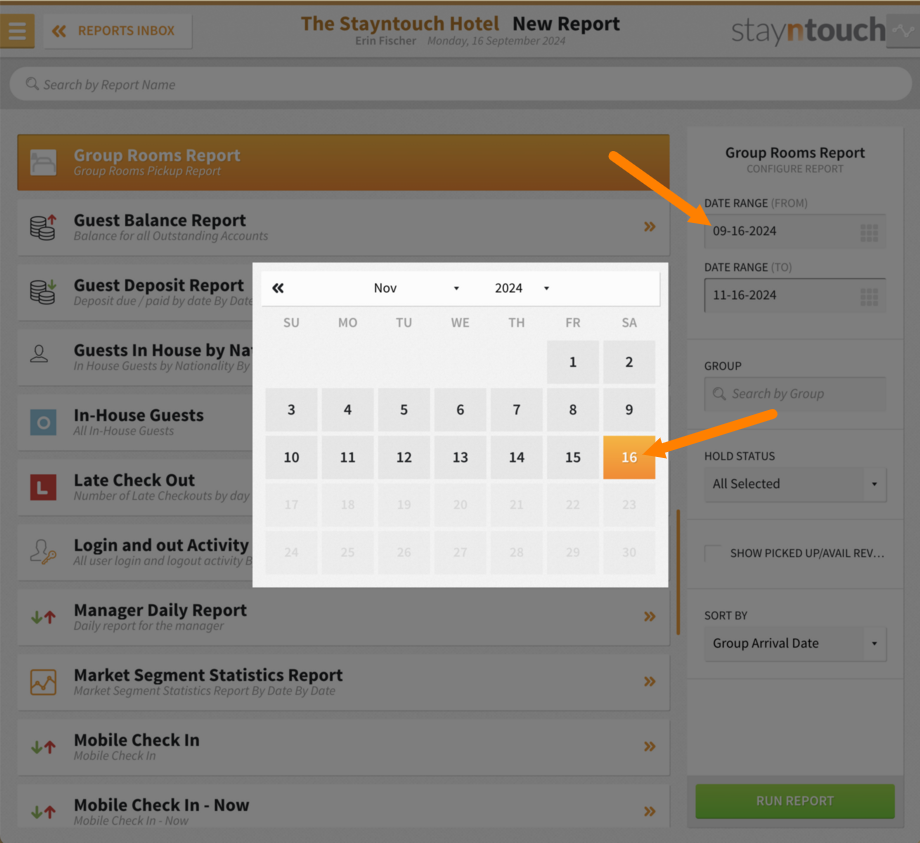Open the Hold Status dropdown
920x843 pixels.
(x=794, y=484)
